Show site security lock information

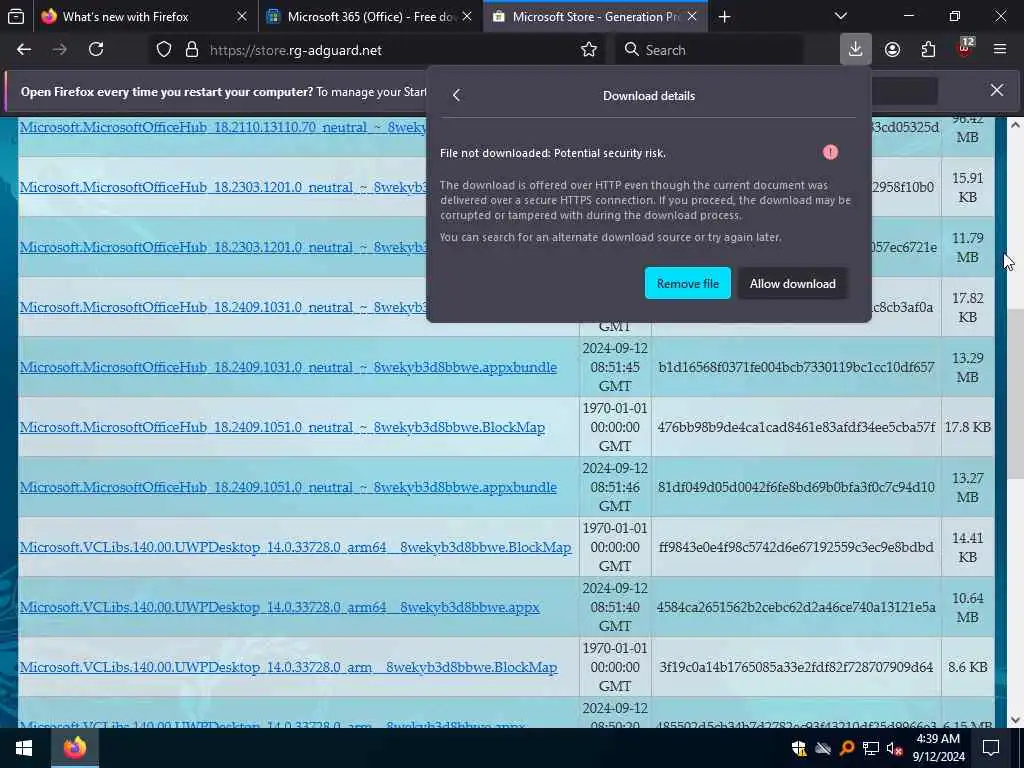[192, 50]
